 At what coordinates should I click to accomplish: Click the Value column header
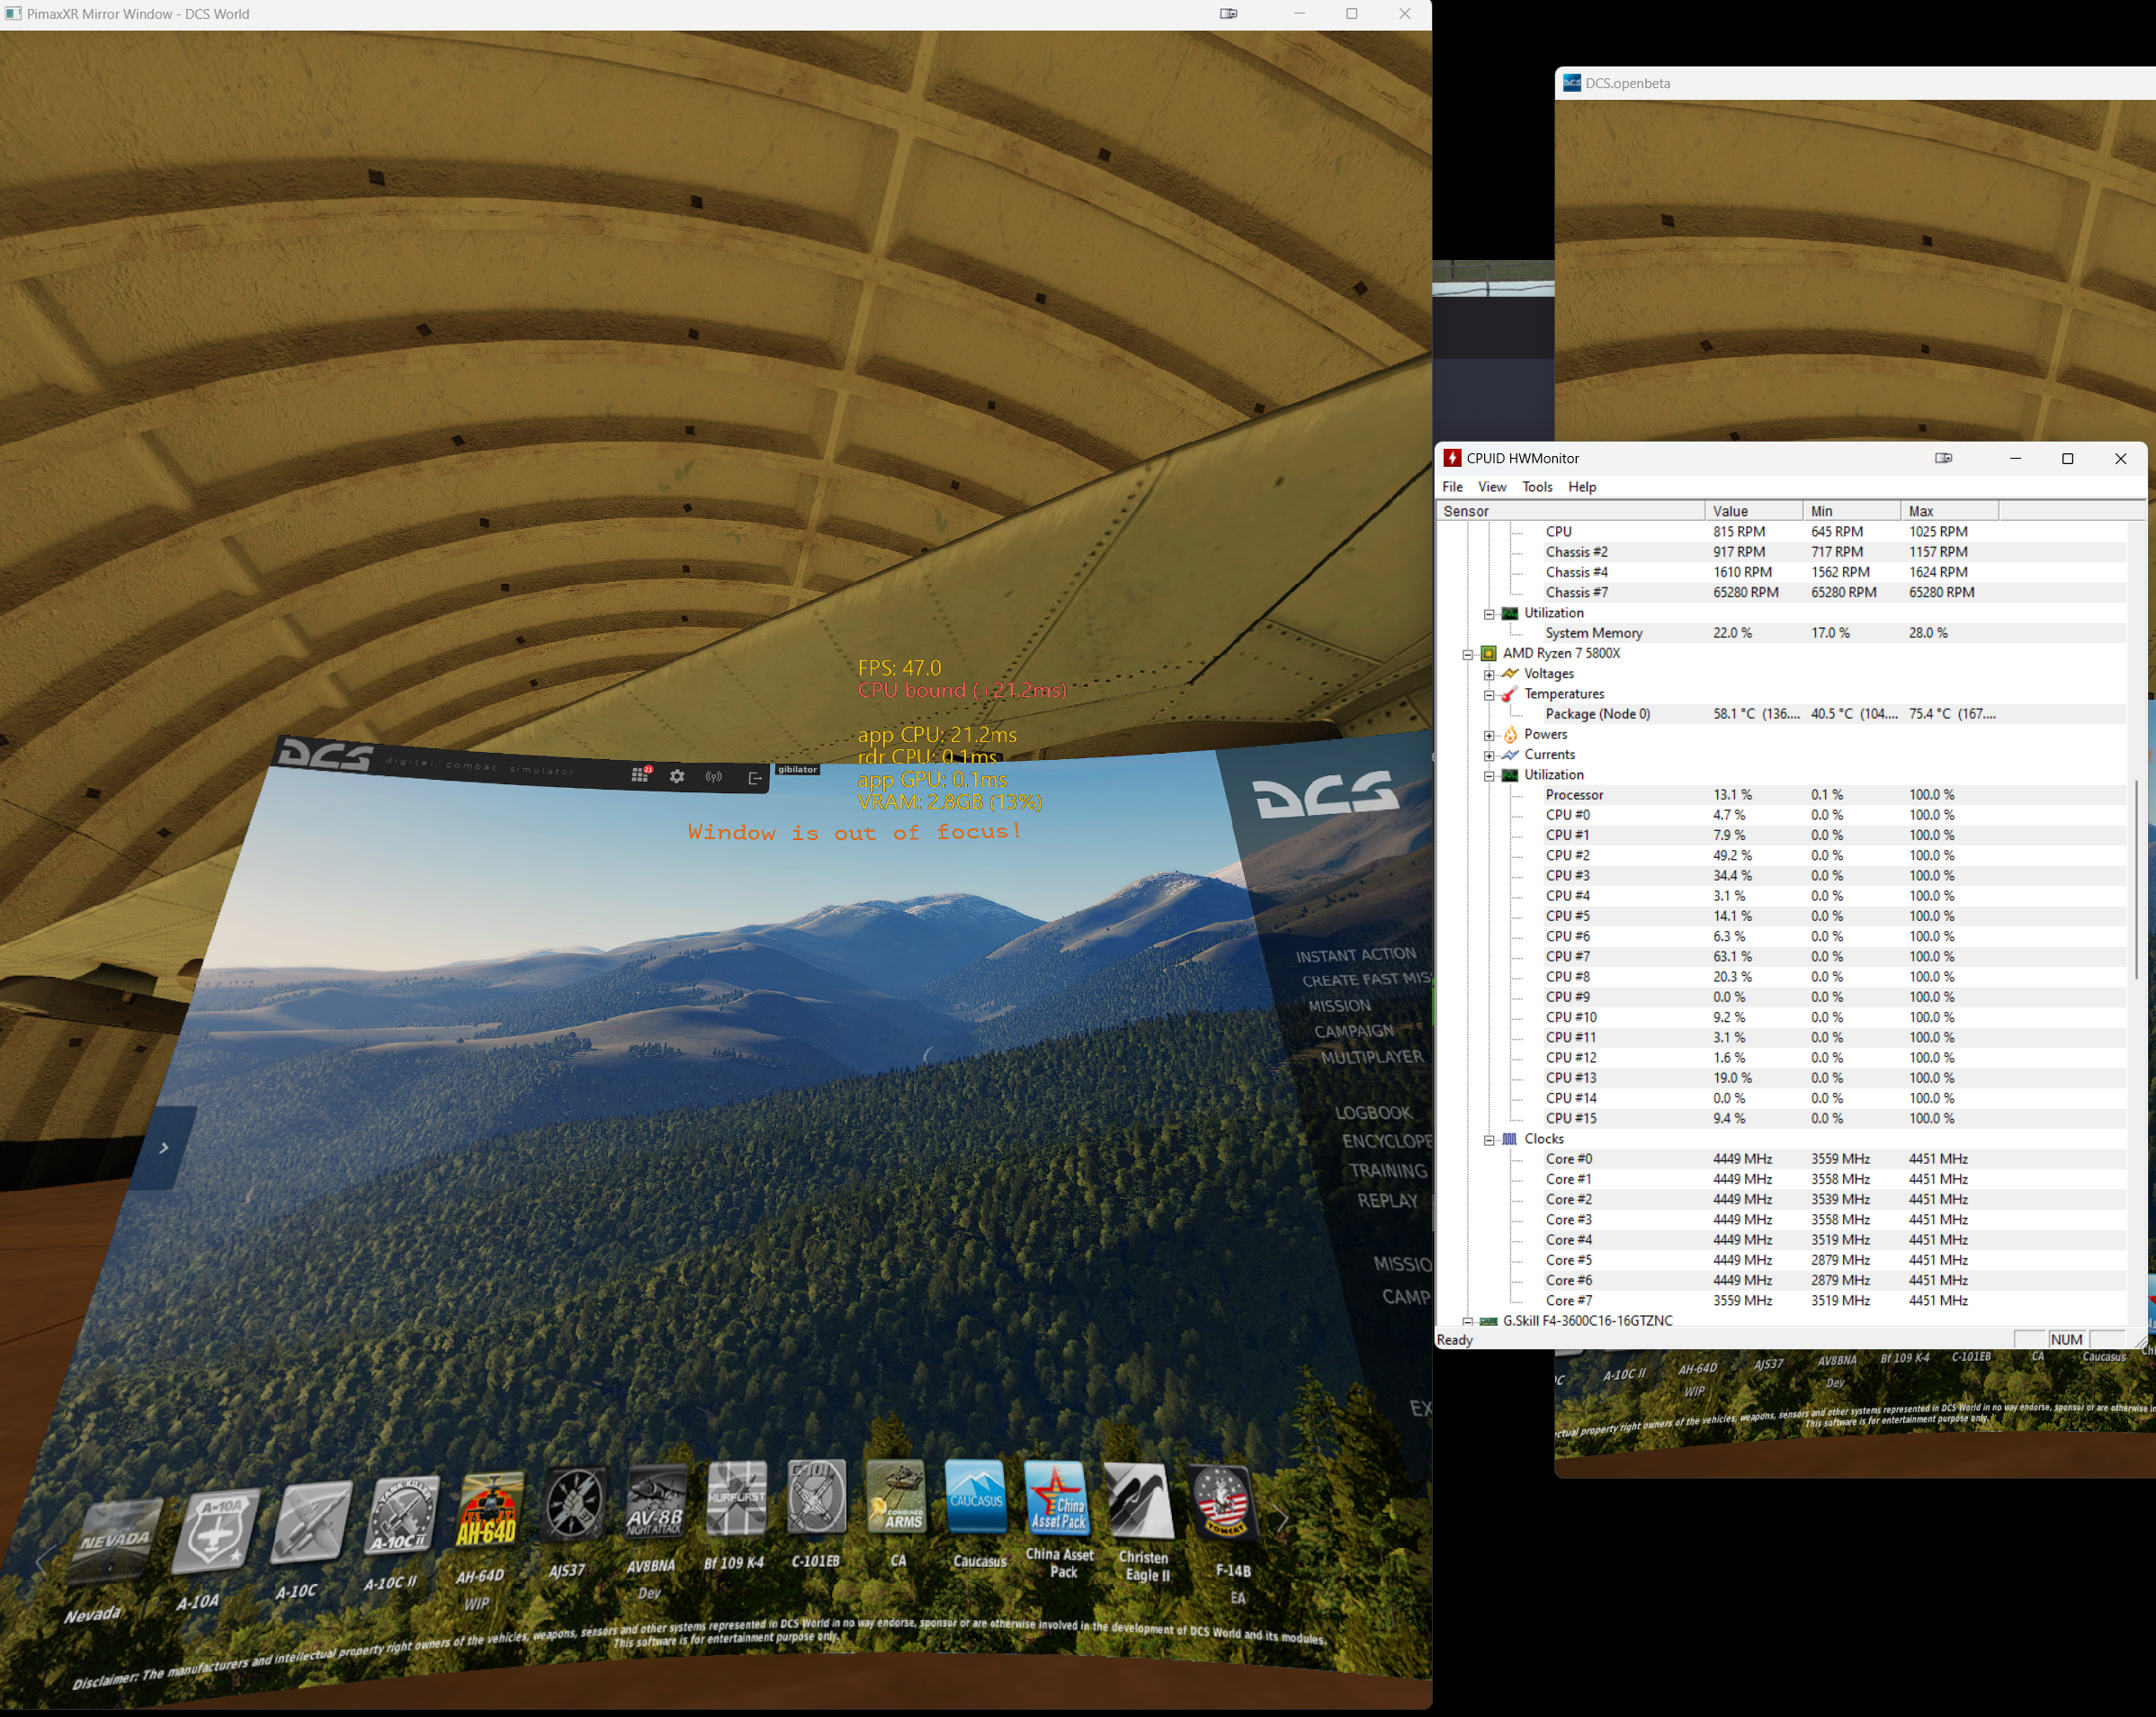tap(1753, 511)
